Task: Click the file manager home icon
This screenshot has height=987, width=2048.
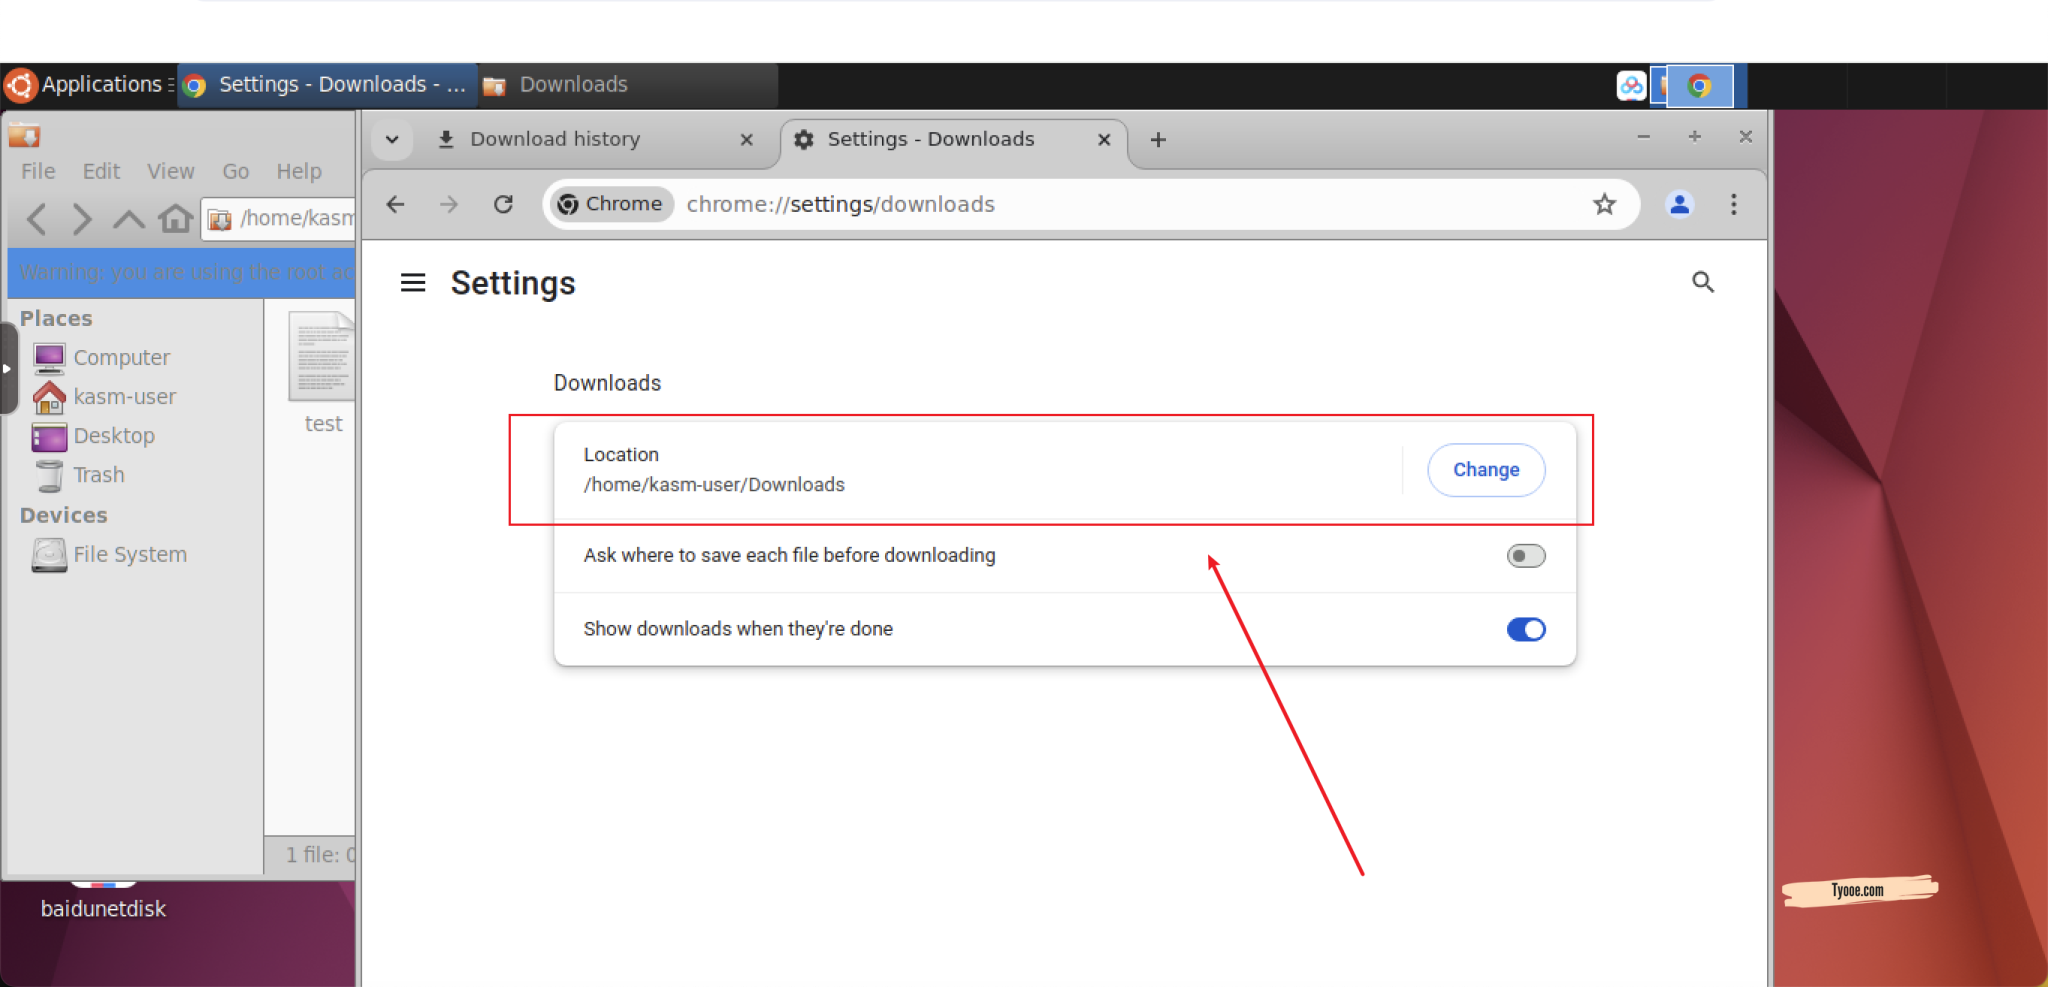Action: coord(176,218)
